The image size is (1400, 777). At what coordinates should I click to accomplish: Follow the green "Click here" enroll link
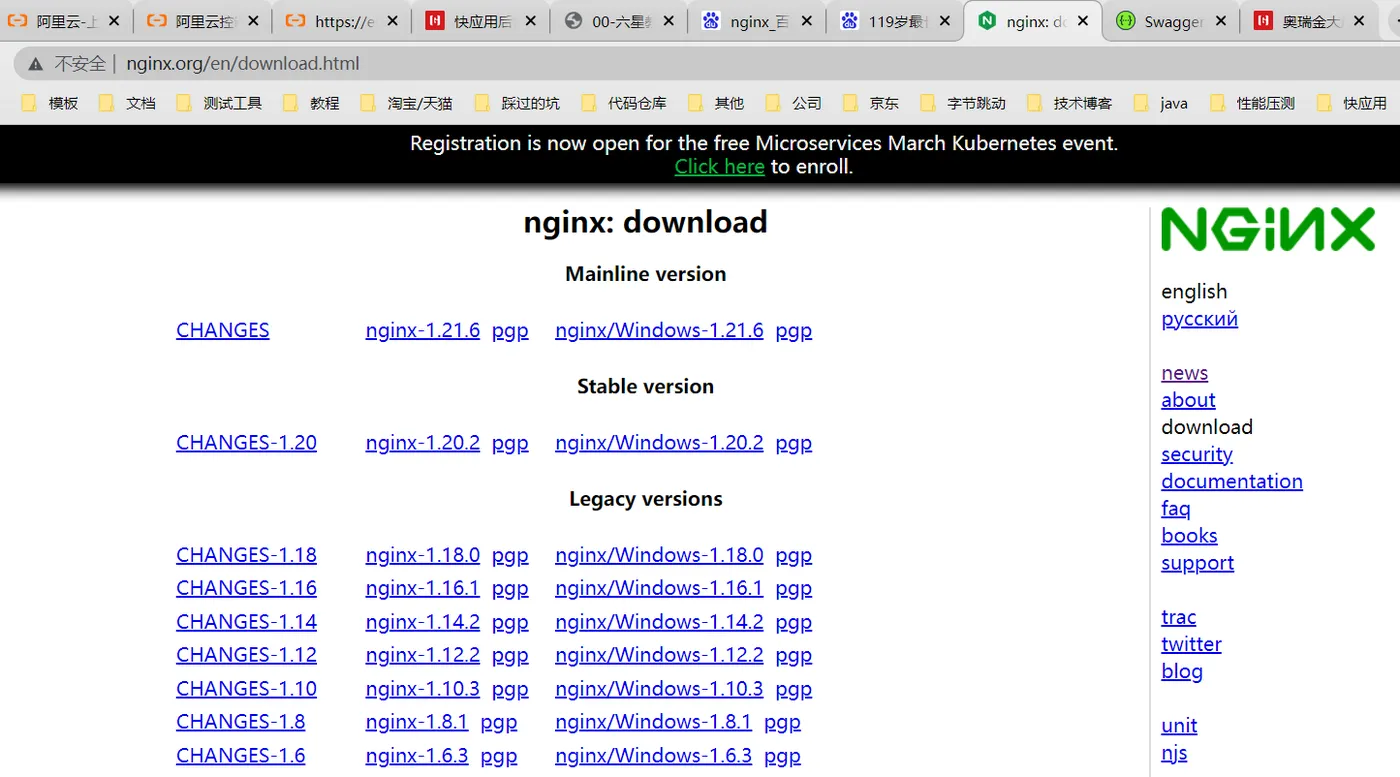pos(719,167)
